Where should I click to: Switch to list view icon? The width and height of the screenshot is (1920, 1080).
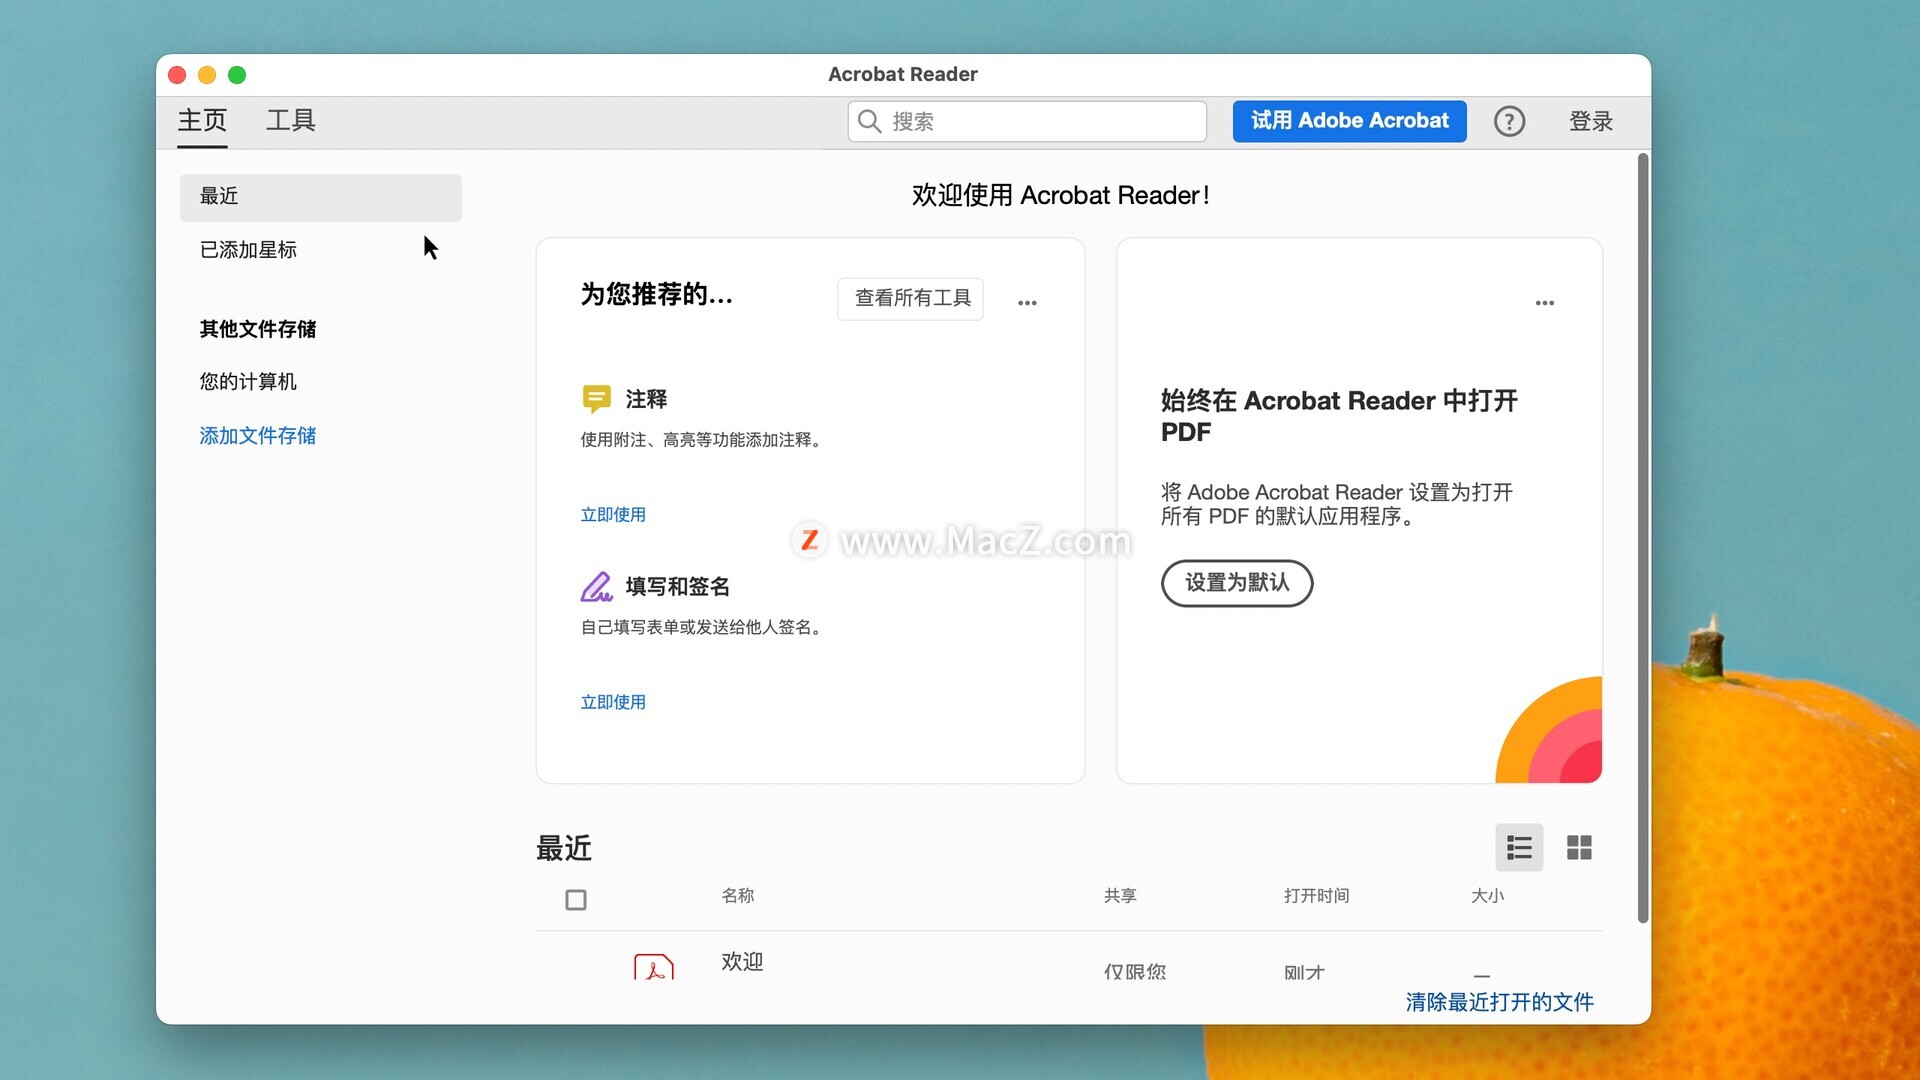pyautogui.click(x=1519, y=848)
